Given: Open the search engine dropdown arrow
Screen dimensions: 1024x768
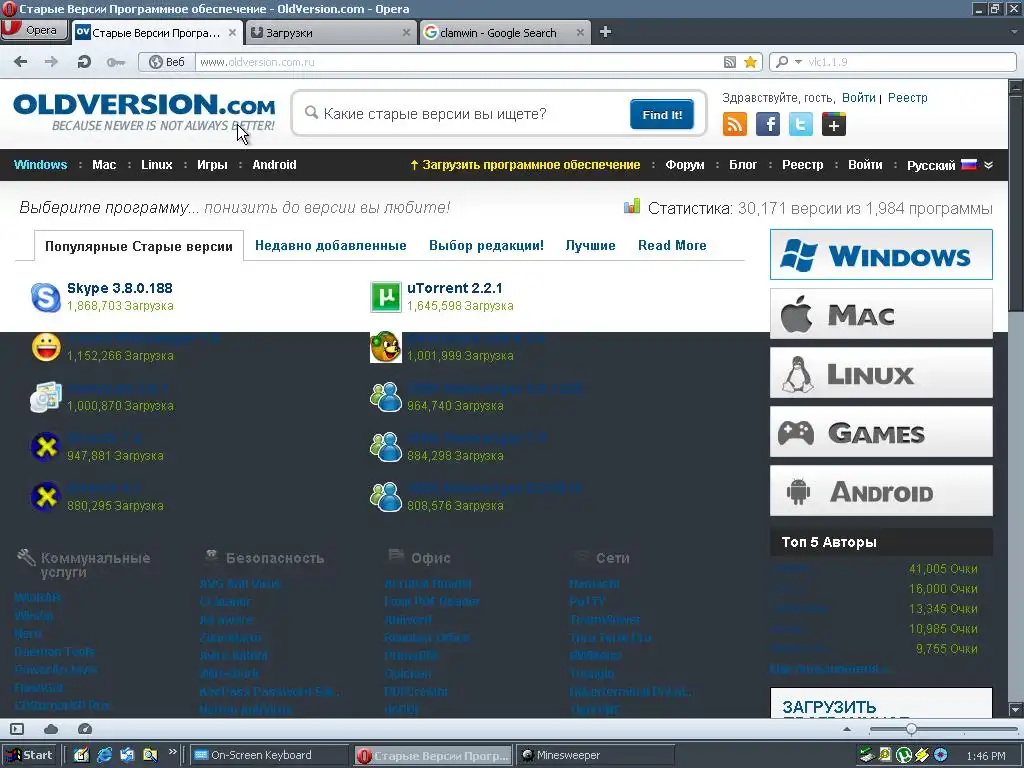Looking at the screenshot, I should [798, 62].
